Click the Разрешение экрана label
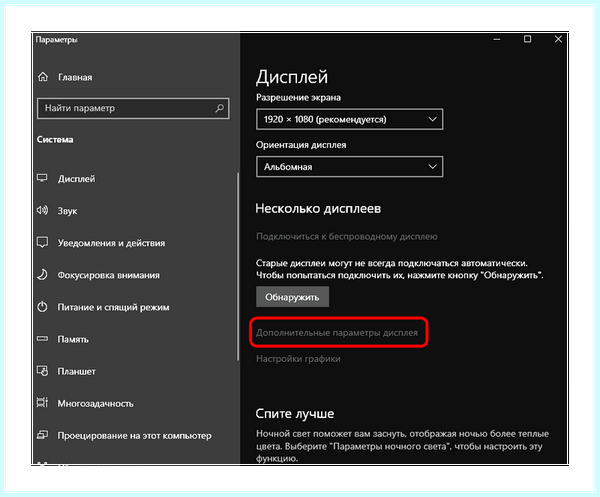This screenshot has height=497, width=600. point(298,98)
